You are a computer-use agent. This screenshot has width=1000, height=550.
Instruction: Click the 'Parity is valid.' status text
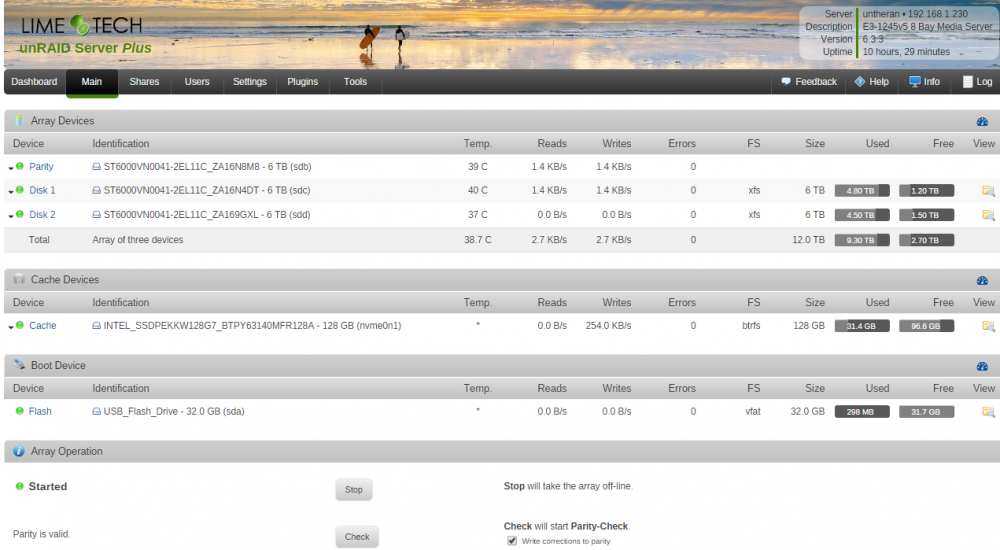41,534
